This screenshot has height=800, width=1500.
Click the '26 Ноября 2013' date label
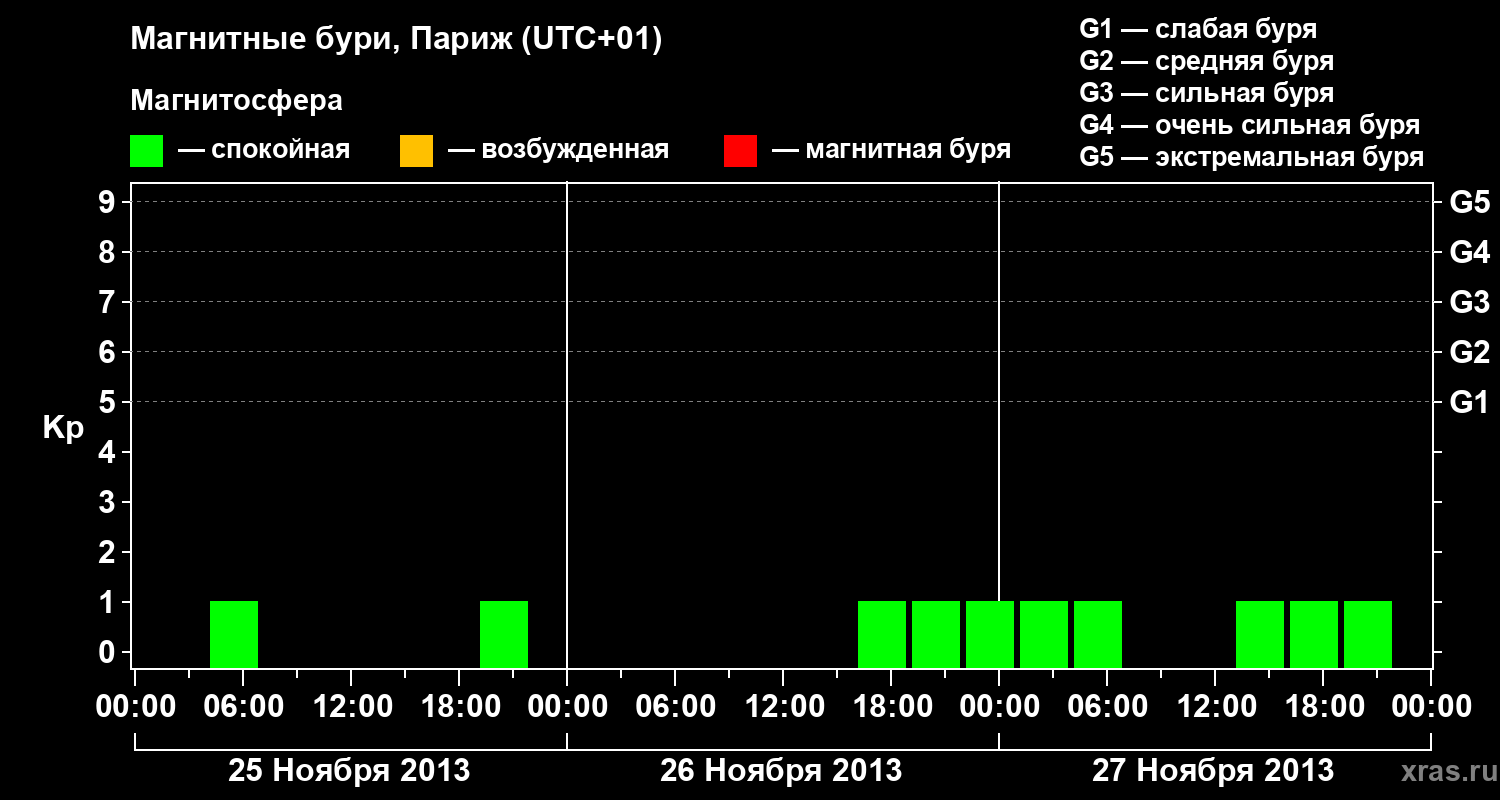tap(781, 771)
